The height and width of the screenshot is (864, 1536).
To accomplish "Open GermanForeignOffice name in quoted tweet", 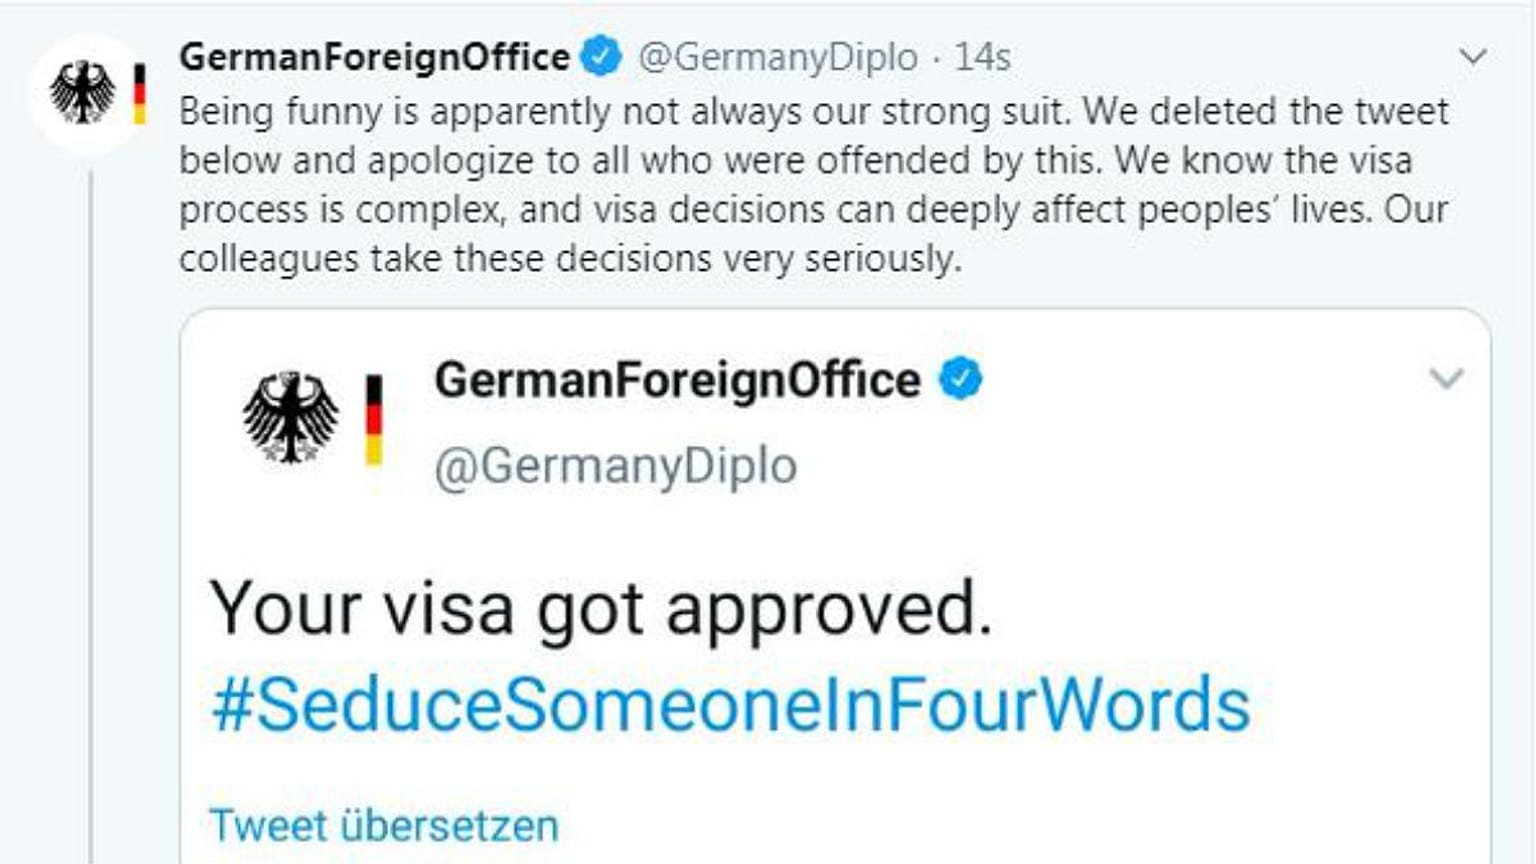I will tap(677, 380).
